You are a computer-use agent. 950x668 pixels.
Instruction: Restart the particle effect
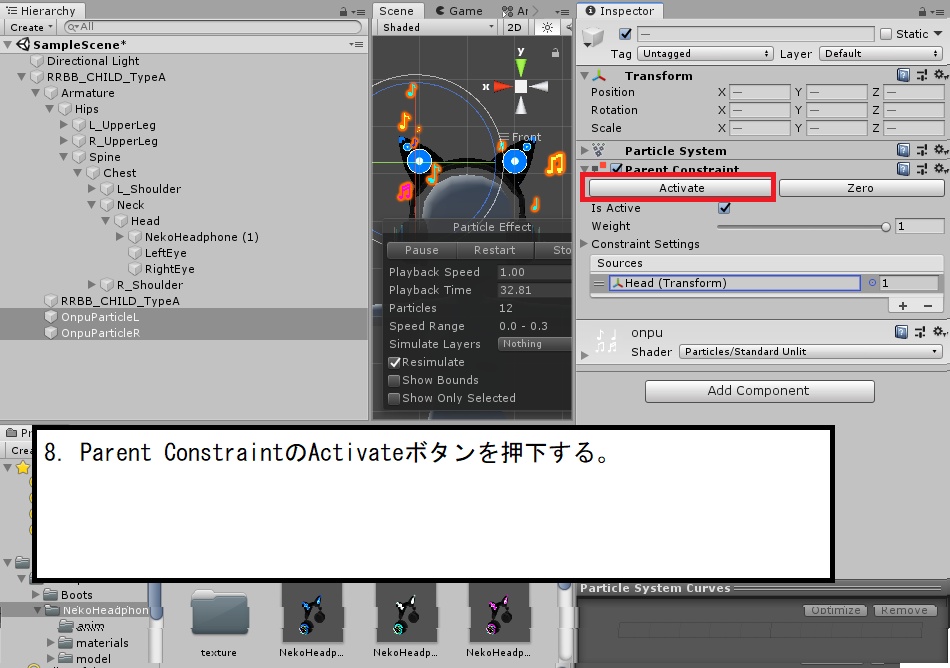[x=494, y=250]
